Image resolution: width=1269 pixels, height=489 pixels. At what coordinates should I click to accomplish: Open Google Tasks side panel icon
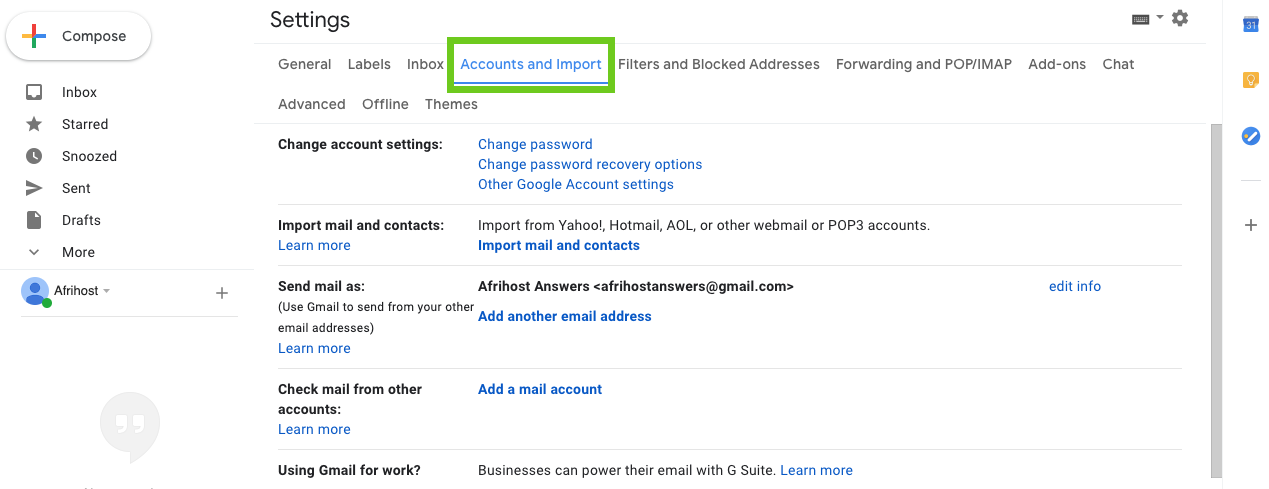pyautogui.click(x=1250, y=136)
